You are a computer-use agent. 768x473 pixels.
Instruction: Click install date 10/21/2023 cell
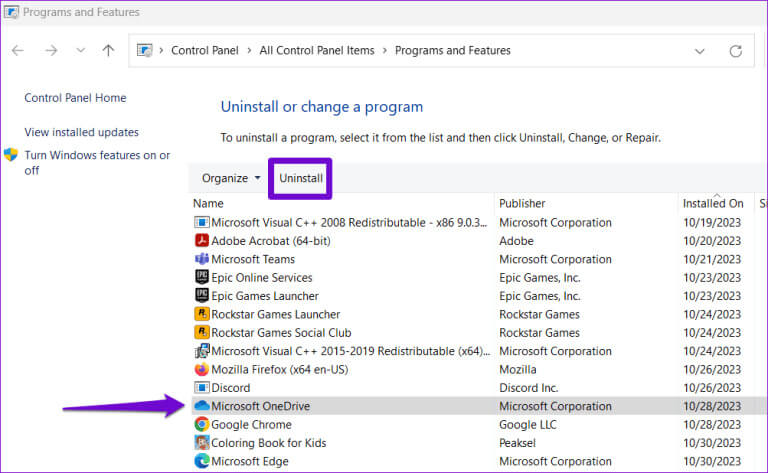click(712, 259)
